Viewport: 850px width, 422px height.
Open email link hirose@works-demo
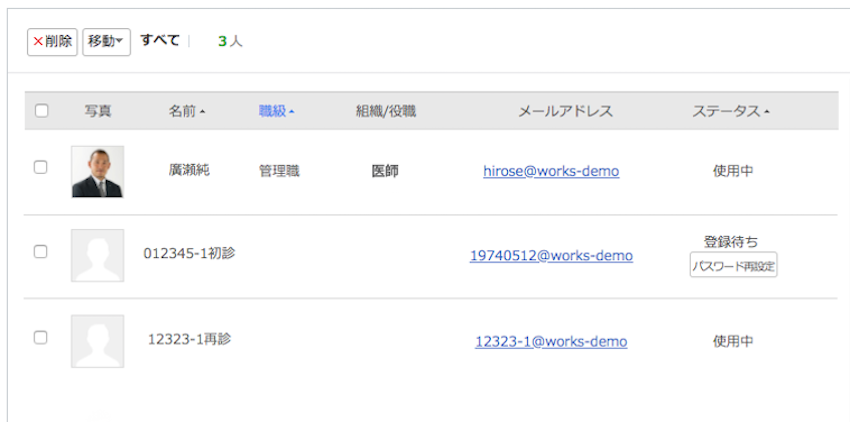tap(551, 171)
